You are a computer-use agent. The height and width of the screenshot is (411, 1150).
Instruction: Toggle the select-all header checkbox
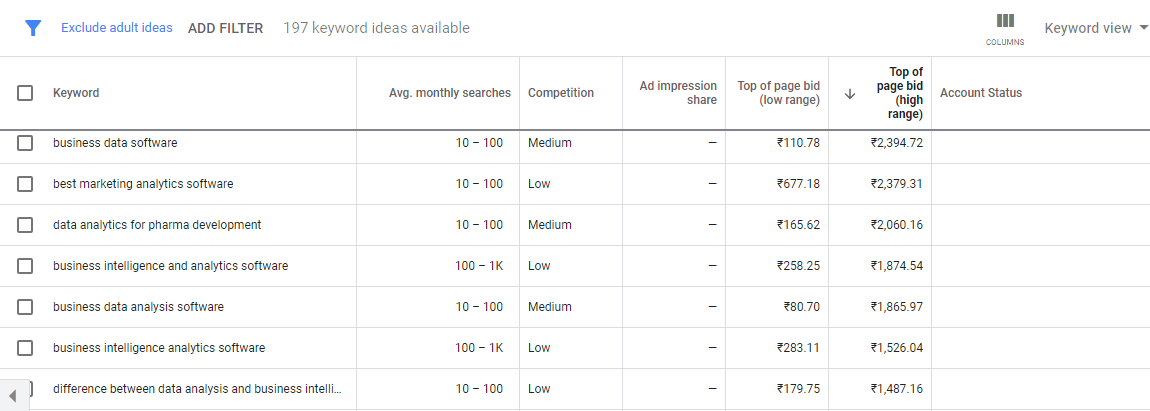(25, 93)
